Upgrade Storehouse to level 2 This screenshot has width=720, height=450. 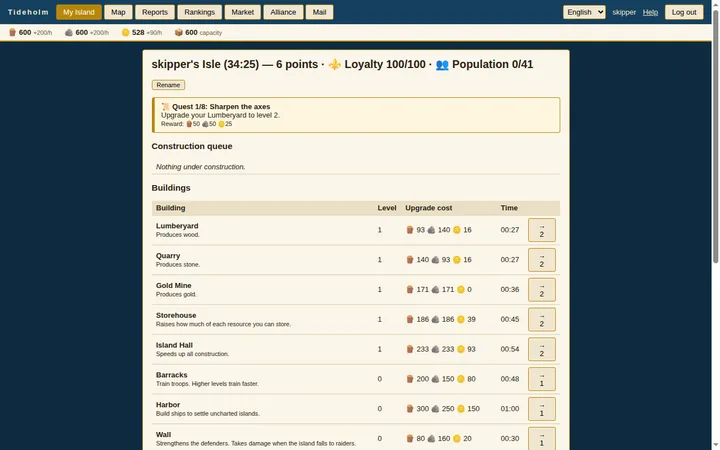542,320
